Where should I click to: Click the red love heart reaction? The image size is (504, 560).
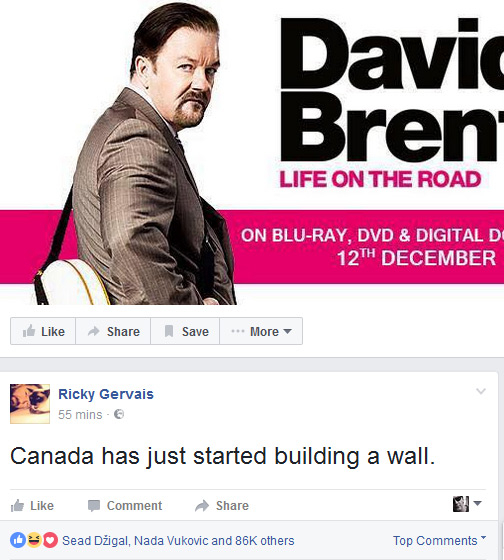coord(50,540)
